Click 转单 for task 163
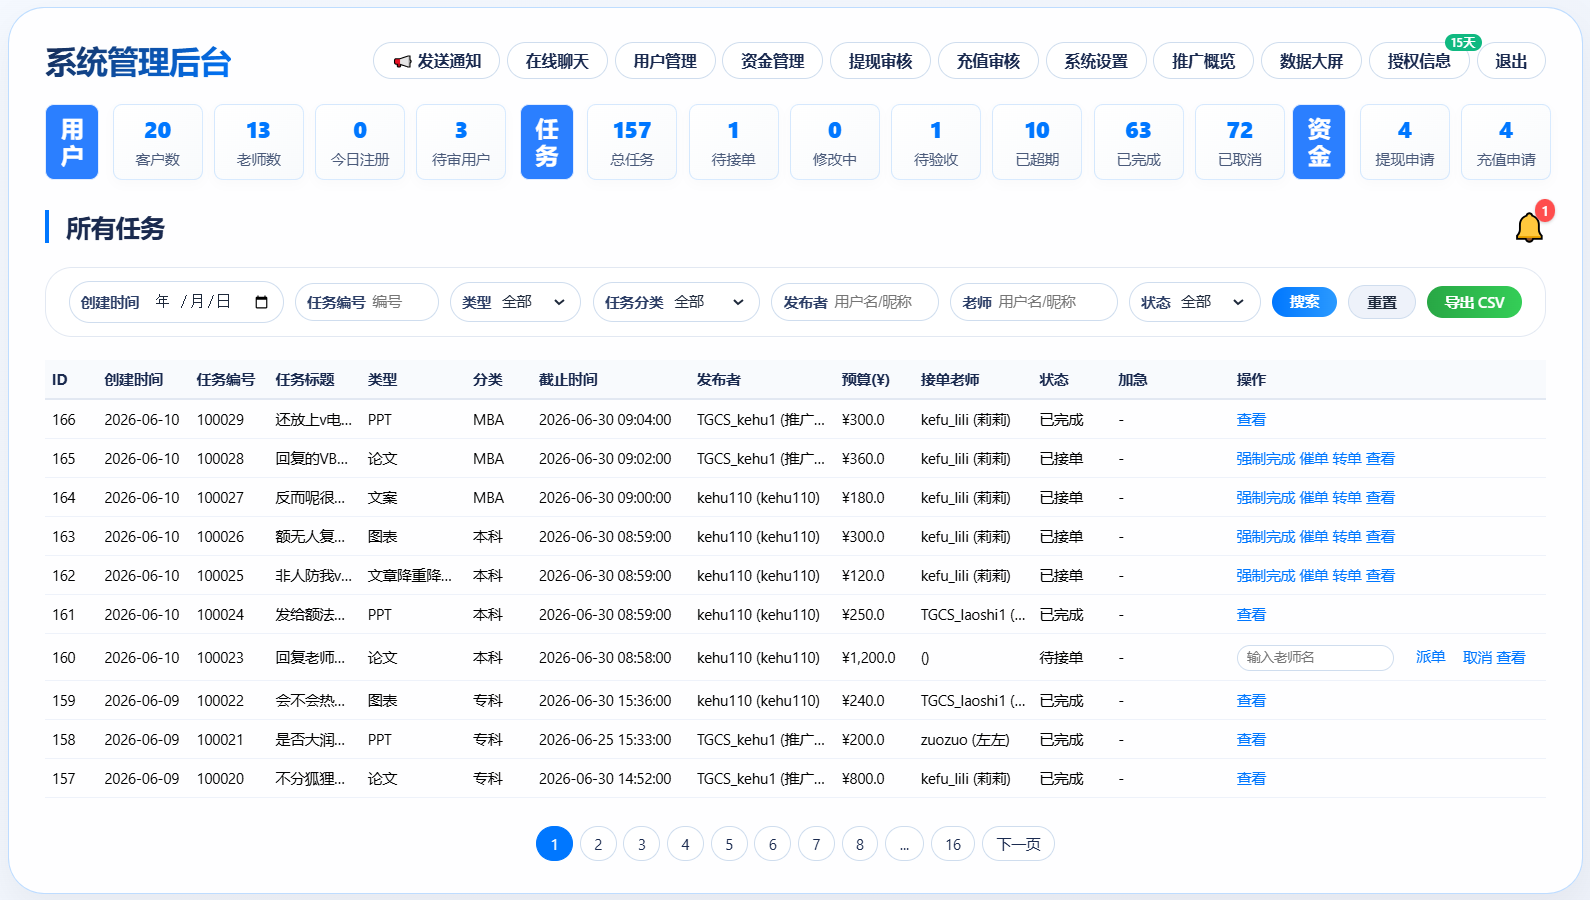Viewport: 1590px width, 900px height. [x=1347, y=536]
